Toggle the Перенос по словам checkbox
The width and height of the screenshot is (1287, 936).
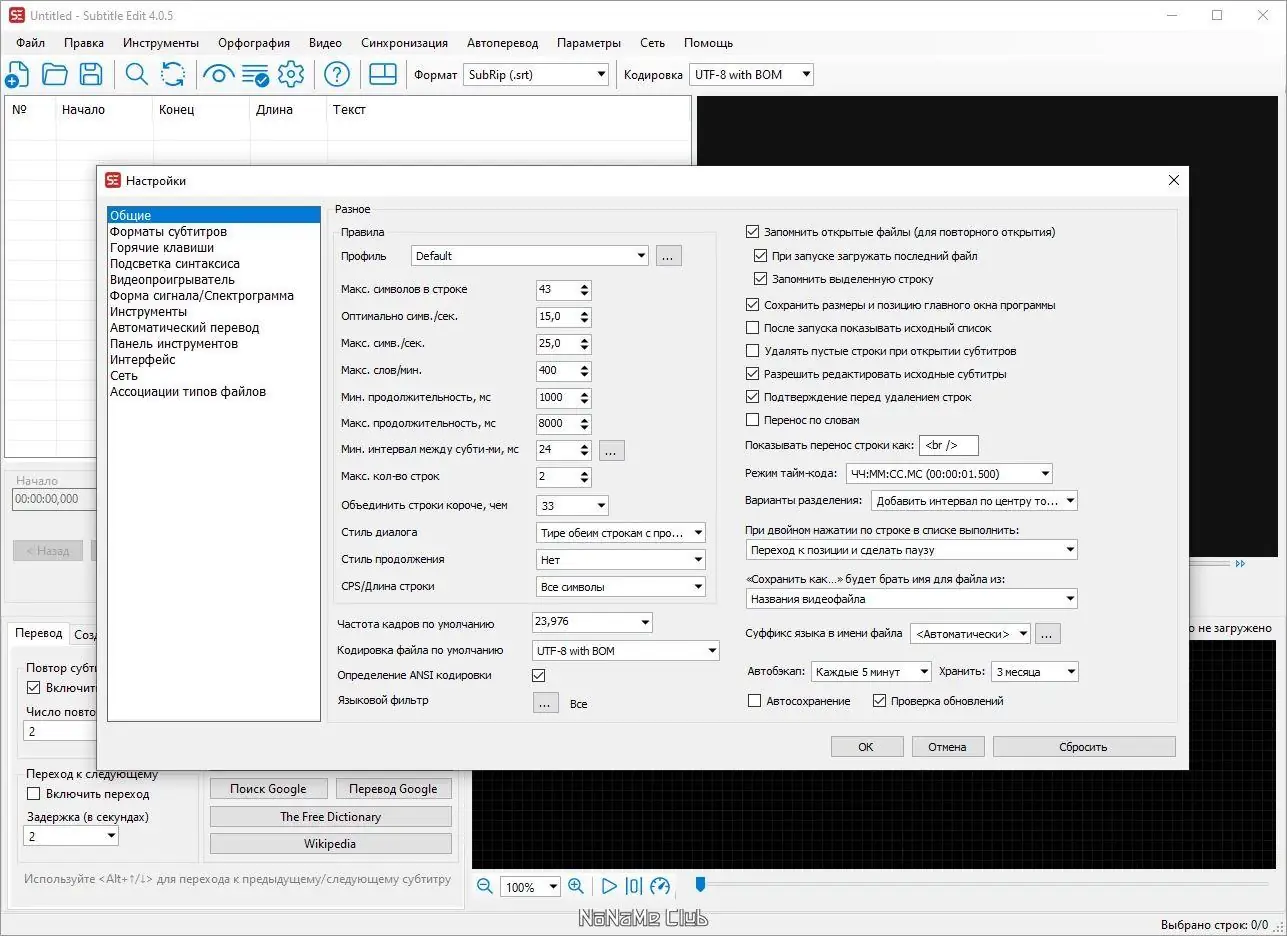click(753, 420)
